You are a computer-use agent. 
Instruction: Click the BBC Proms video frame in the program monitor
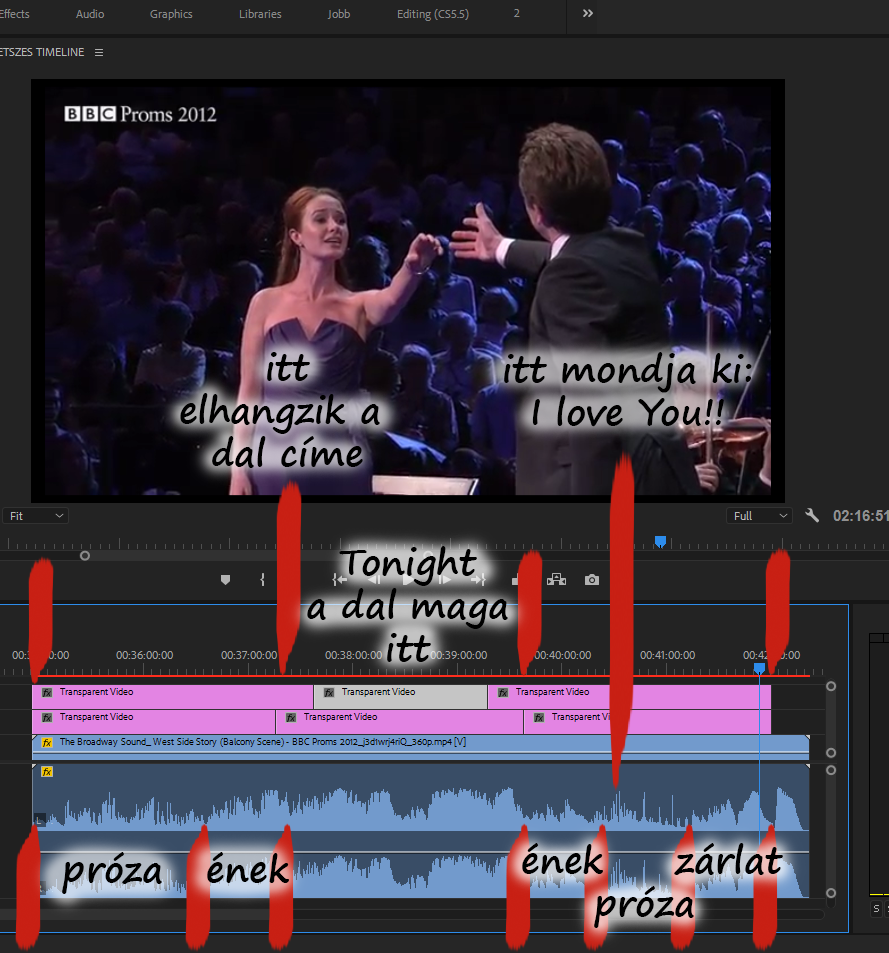point(408,291)
